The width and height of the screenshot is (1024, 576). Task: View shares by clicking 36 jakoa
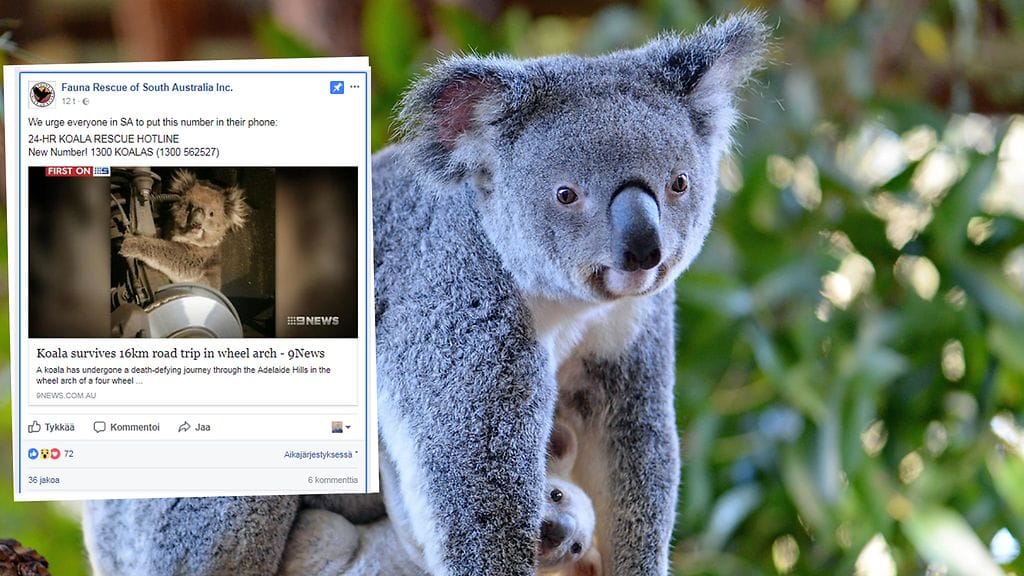(x=43, y=479)
